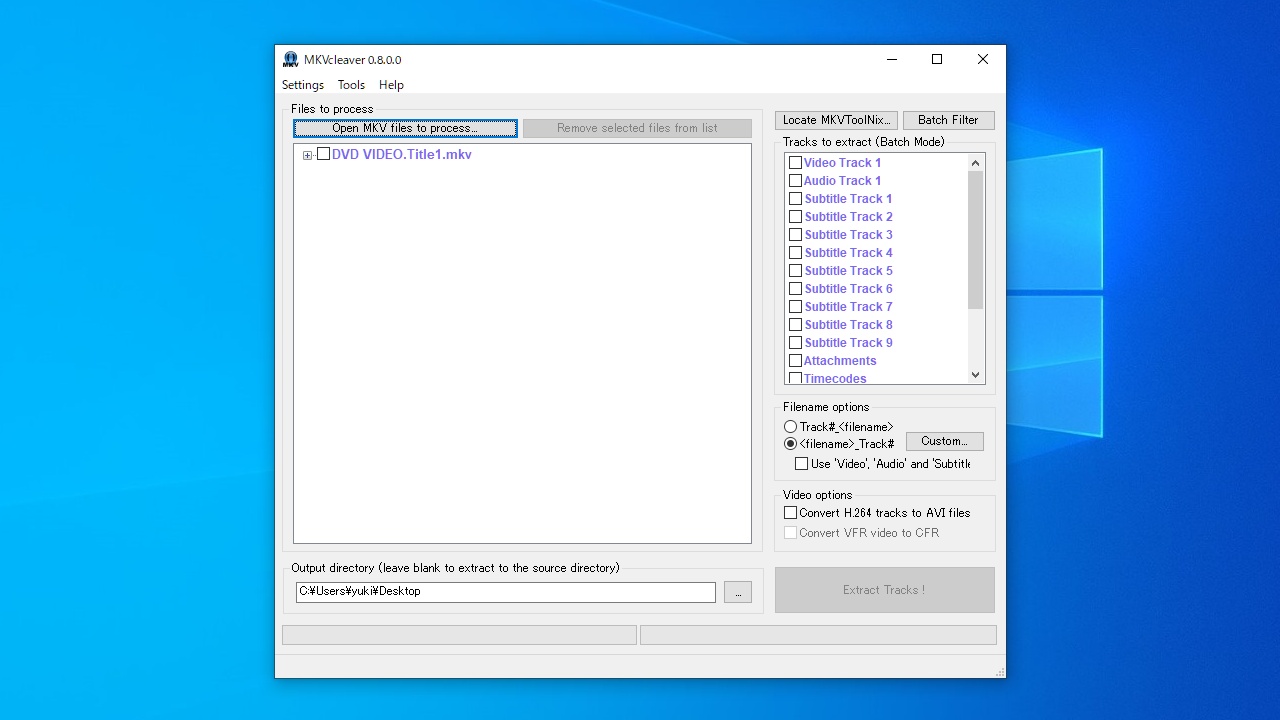Check Subtitle Track 2 checkbox
This screenshot has height=720, width=1280.
[795, 217]
